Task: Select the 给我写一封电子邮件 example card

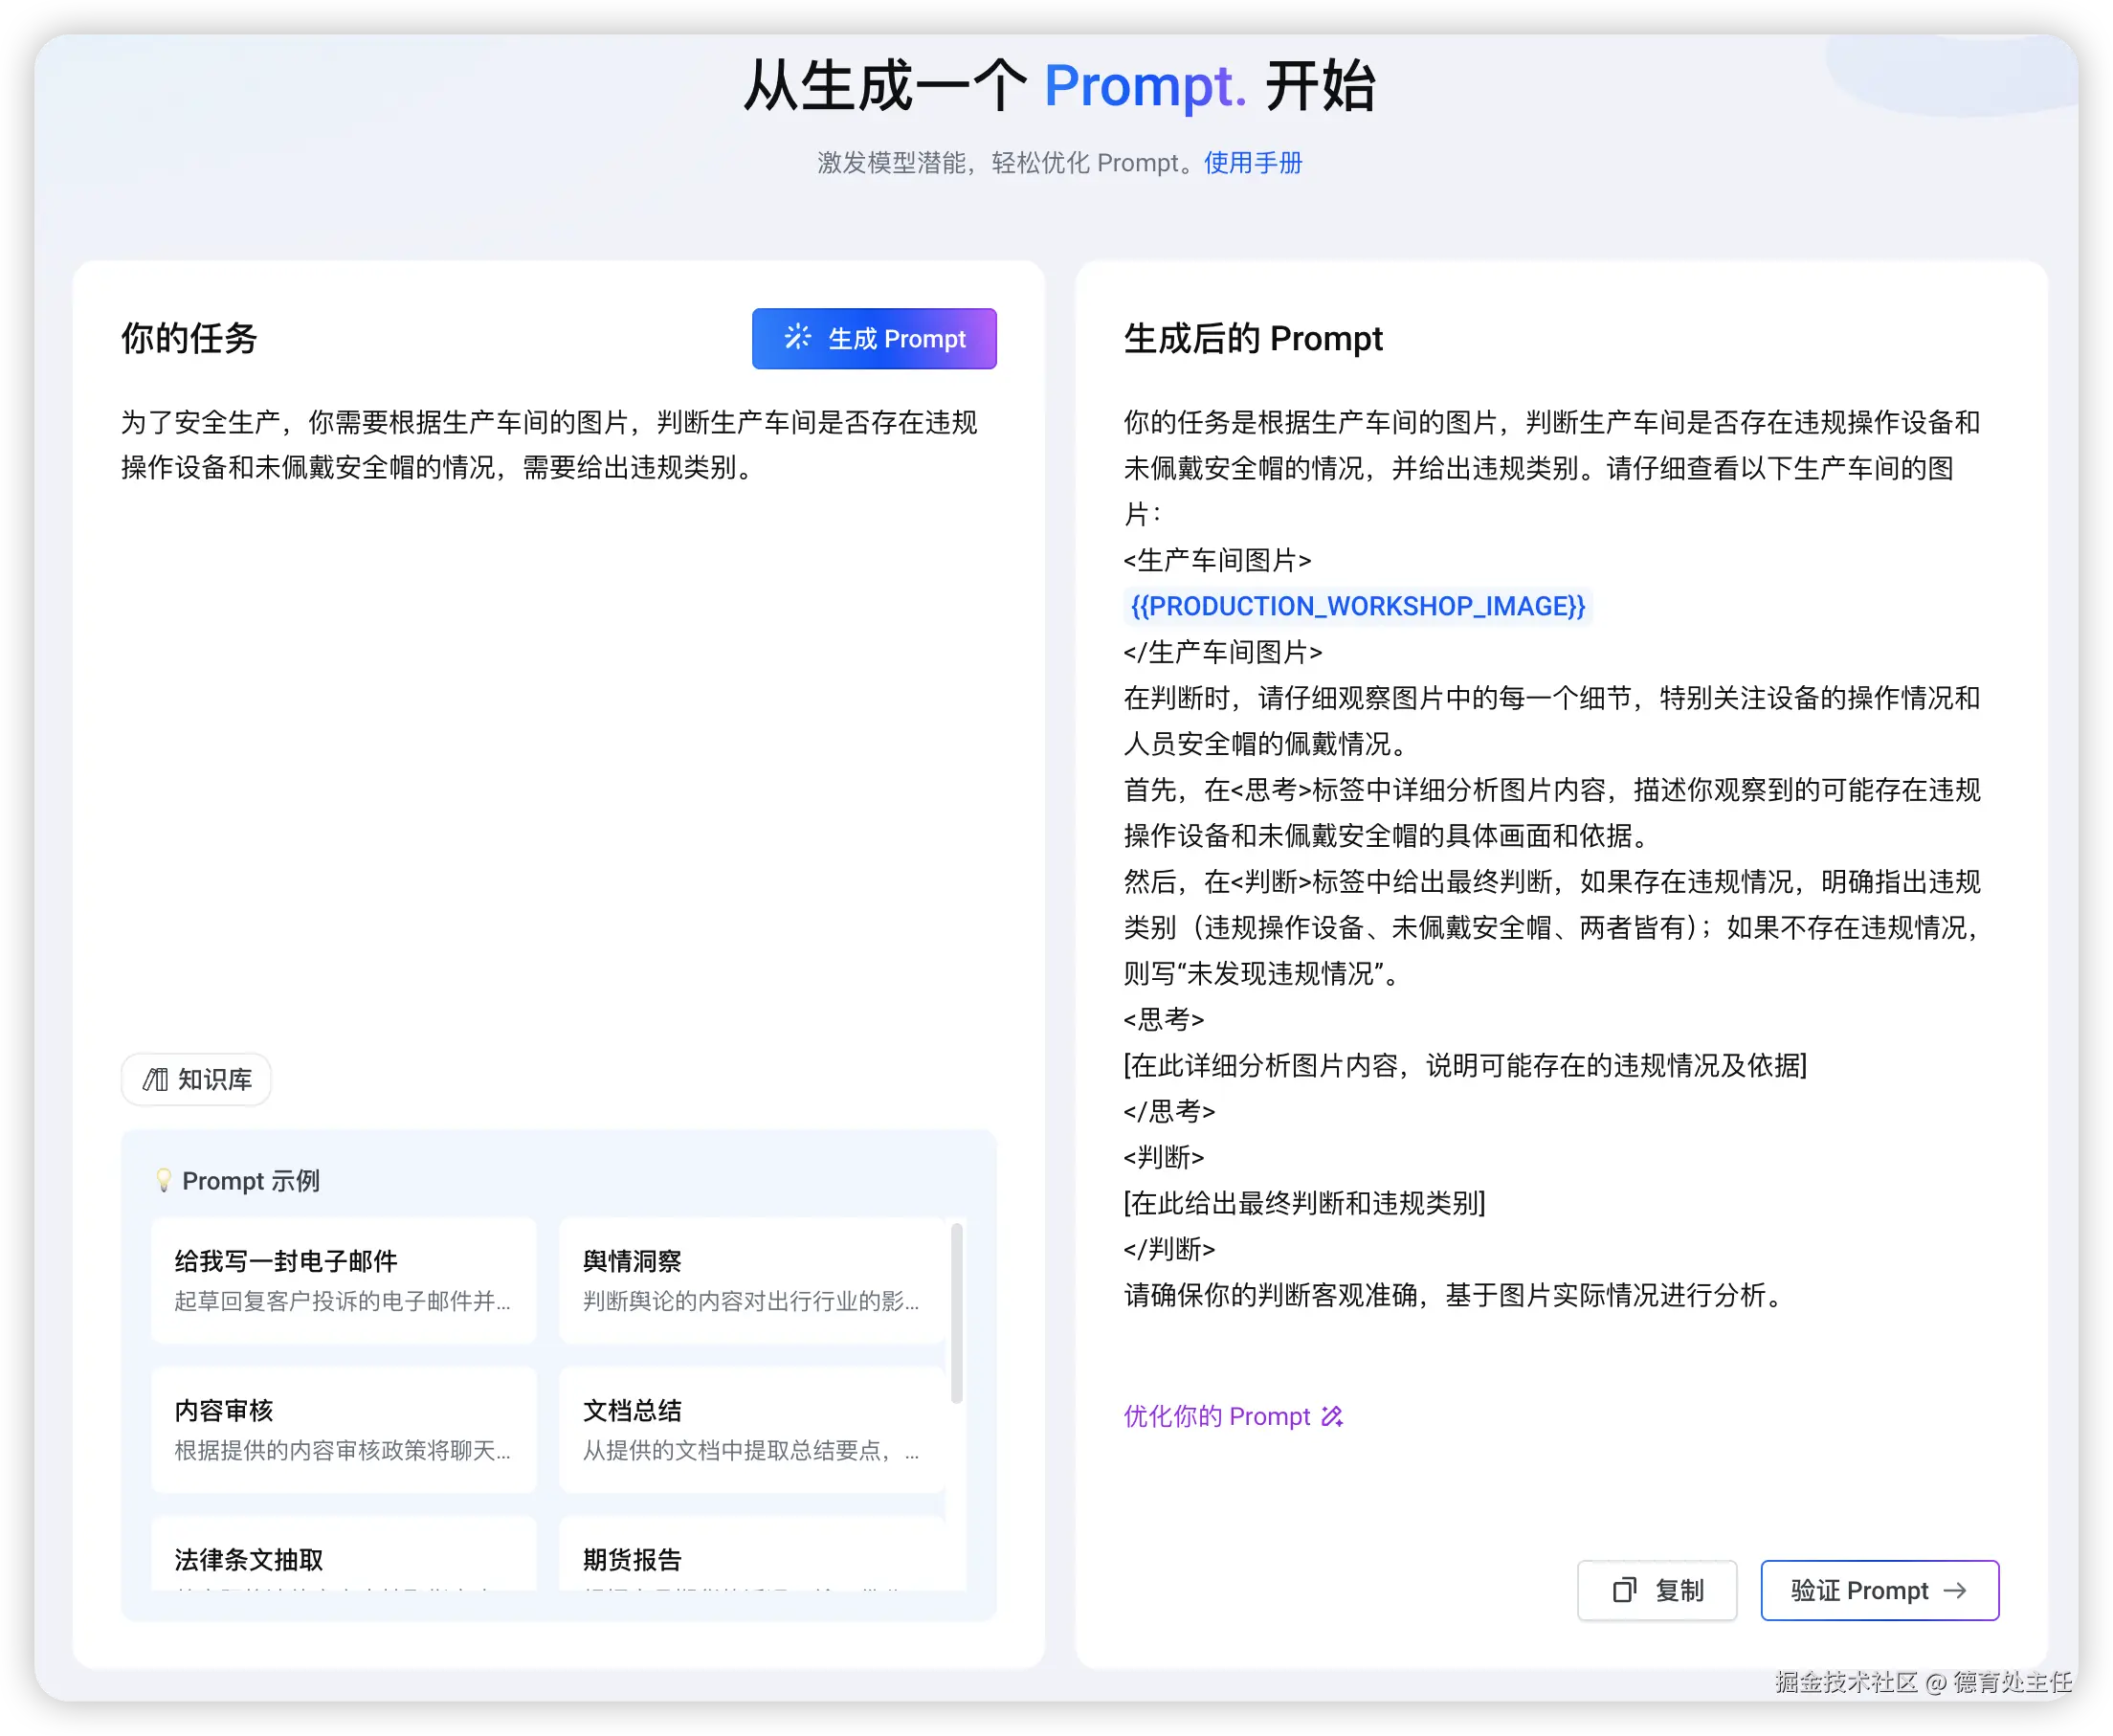Action: click(x=343, y=1279)
